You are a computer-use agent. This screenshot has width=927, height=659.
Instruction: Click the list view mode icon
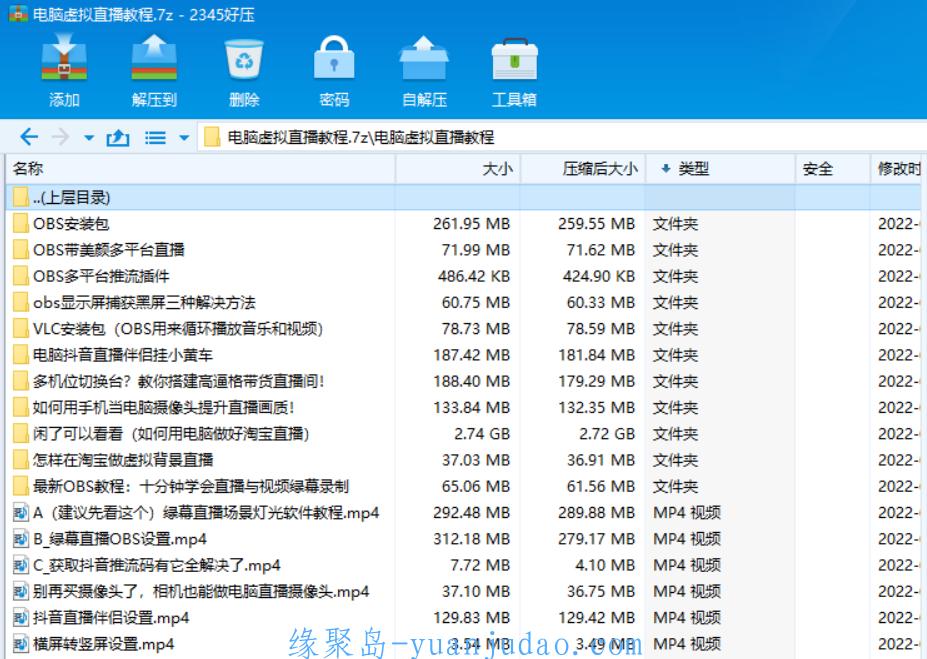click(155, 138)
